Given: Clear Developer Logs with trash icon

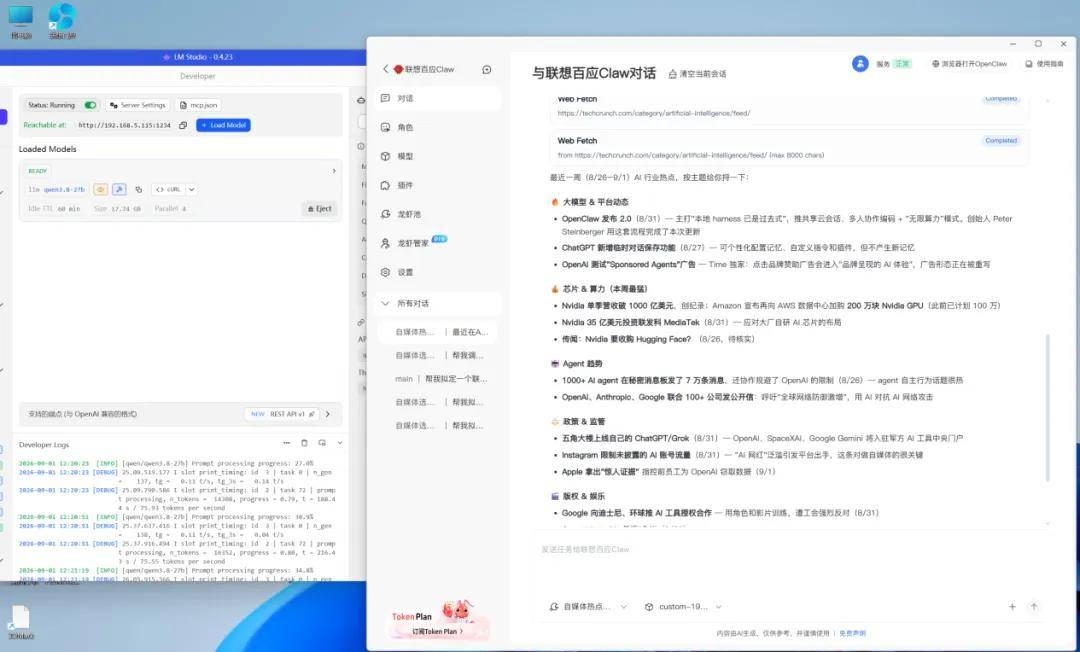Looking at the screenshot, I should coord(304,443).
